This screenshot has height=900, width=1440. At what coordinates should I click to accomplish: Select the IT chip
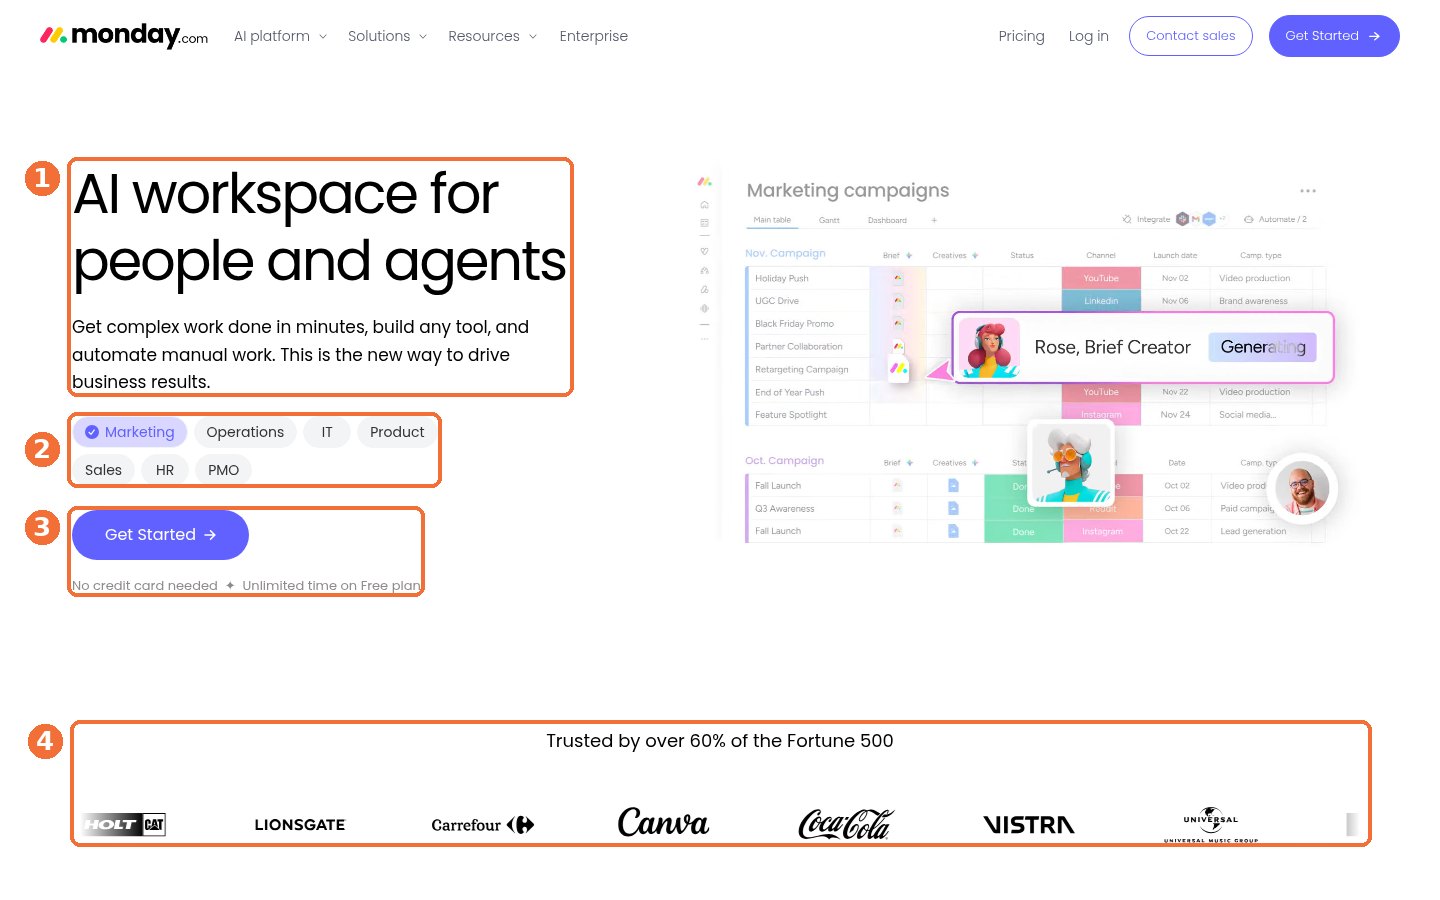(x=327, y=432)
